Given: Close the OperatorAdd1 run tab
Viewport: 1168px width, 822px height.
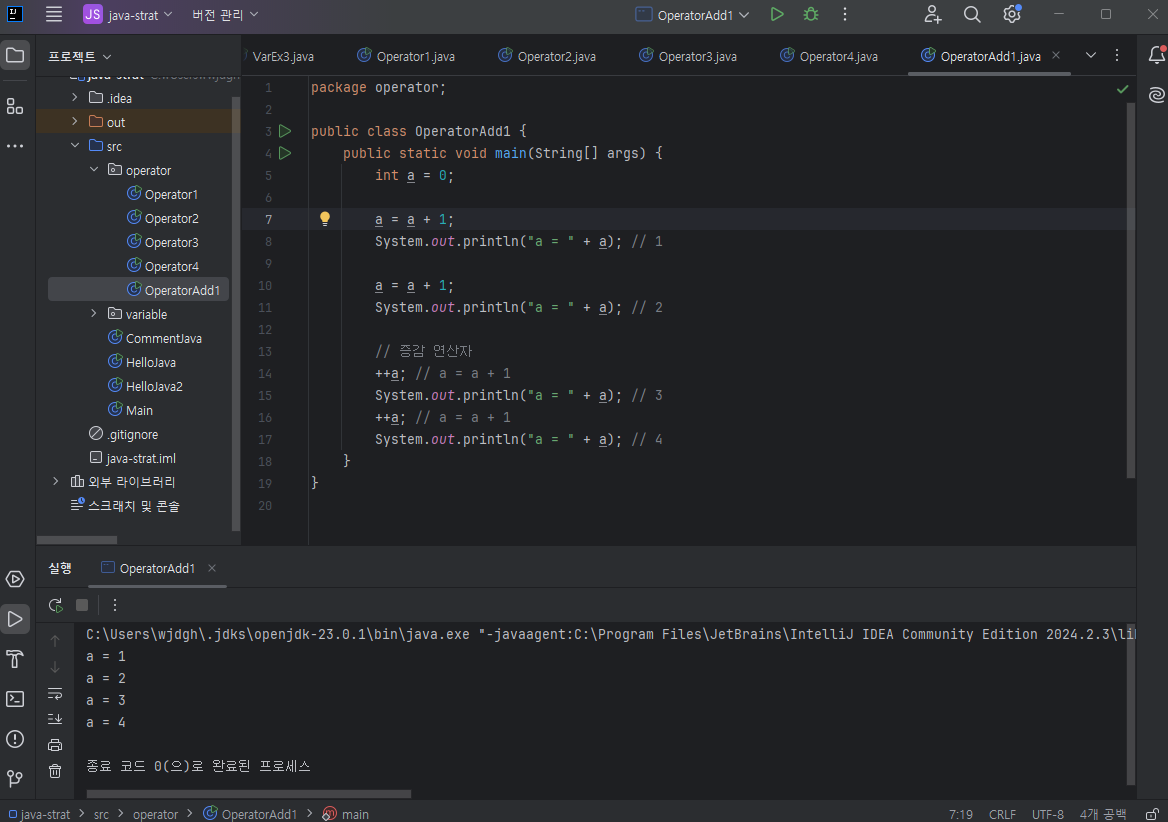Looking at the screenshot, I should pyautogui.click(x=212, y=568).
